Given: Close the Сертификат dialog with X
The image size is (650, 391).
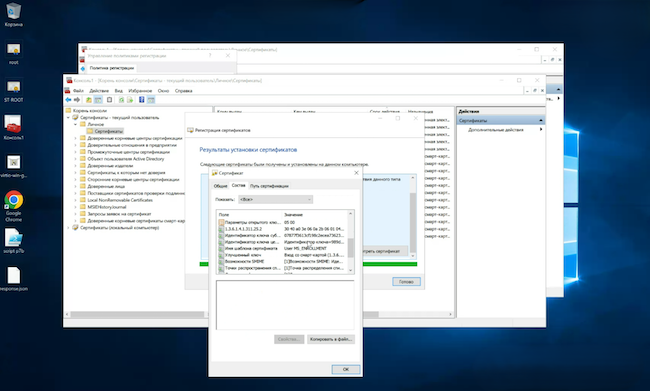Looking at the screenshot, I should tap(356, 173).
